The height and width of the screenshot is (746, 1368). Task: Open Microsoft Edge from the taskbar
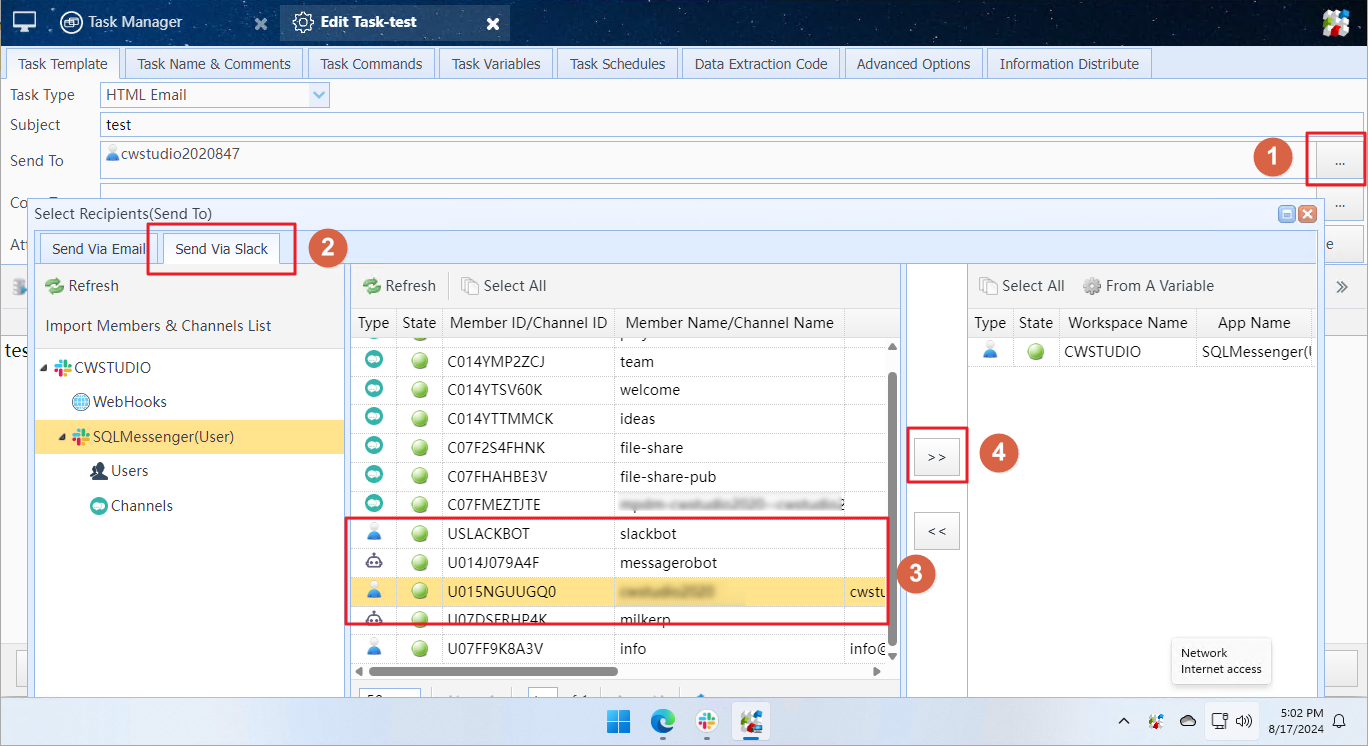tap(663, 721)
